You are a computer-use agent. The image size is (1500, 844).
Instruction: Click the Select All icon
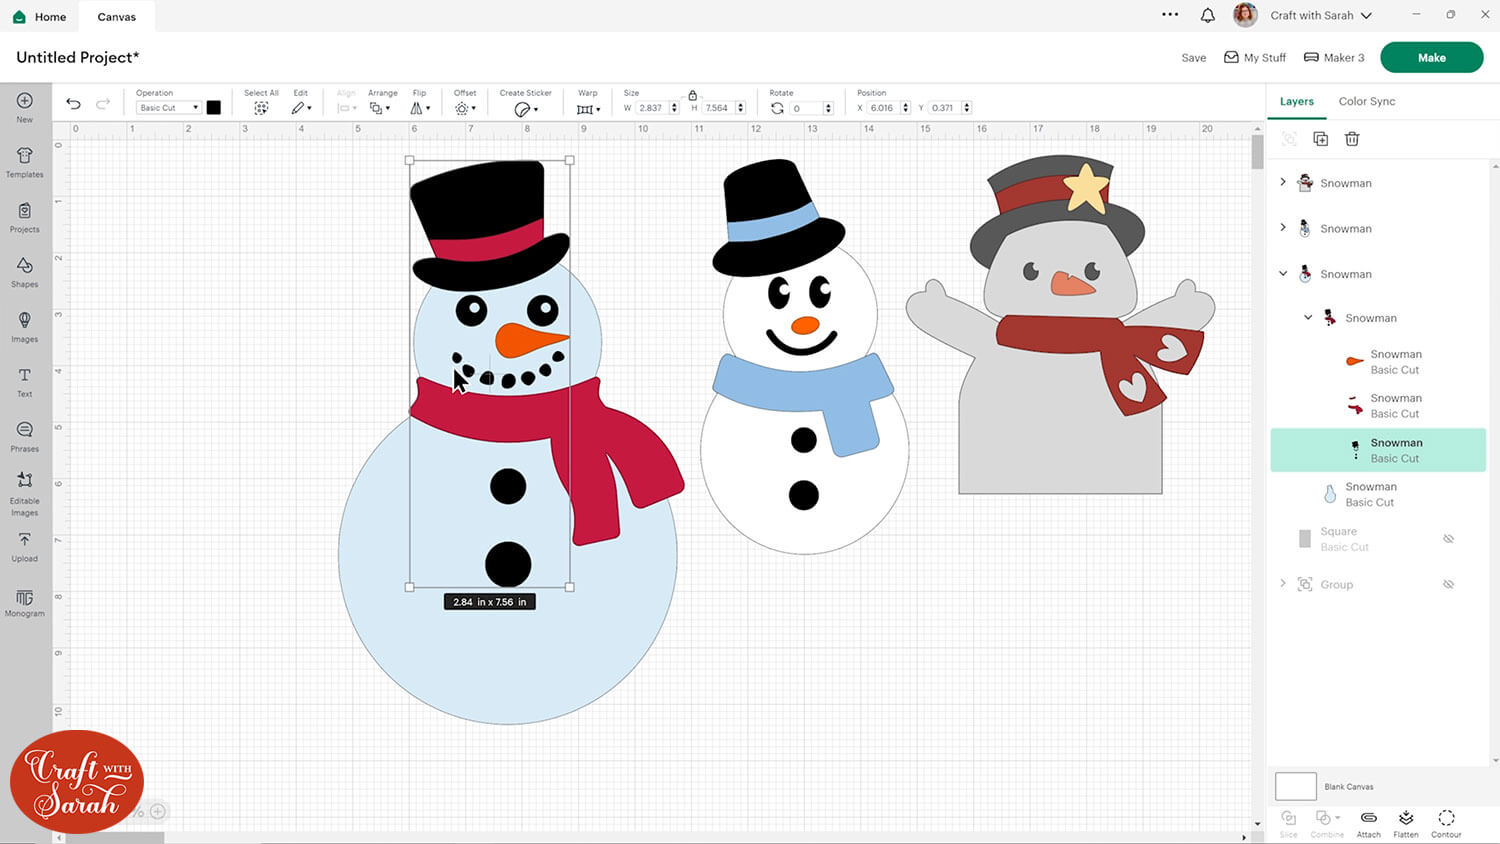click(261, 108)
